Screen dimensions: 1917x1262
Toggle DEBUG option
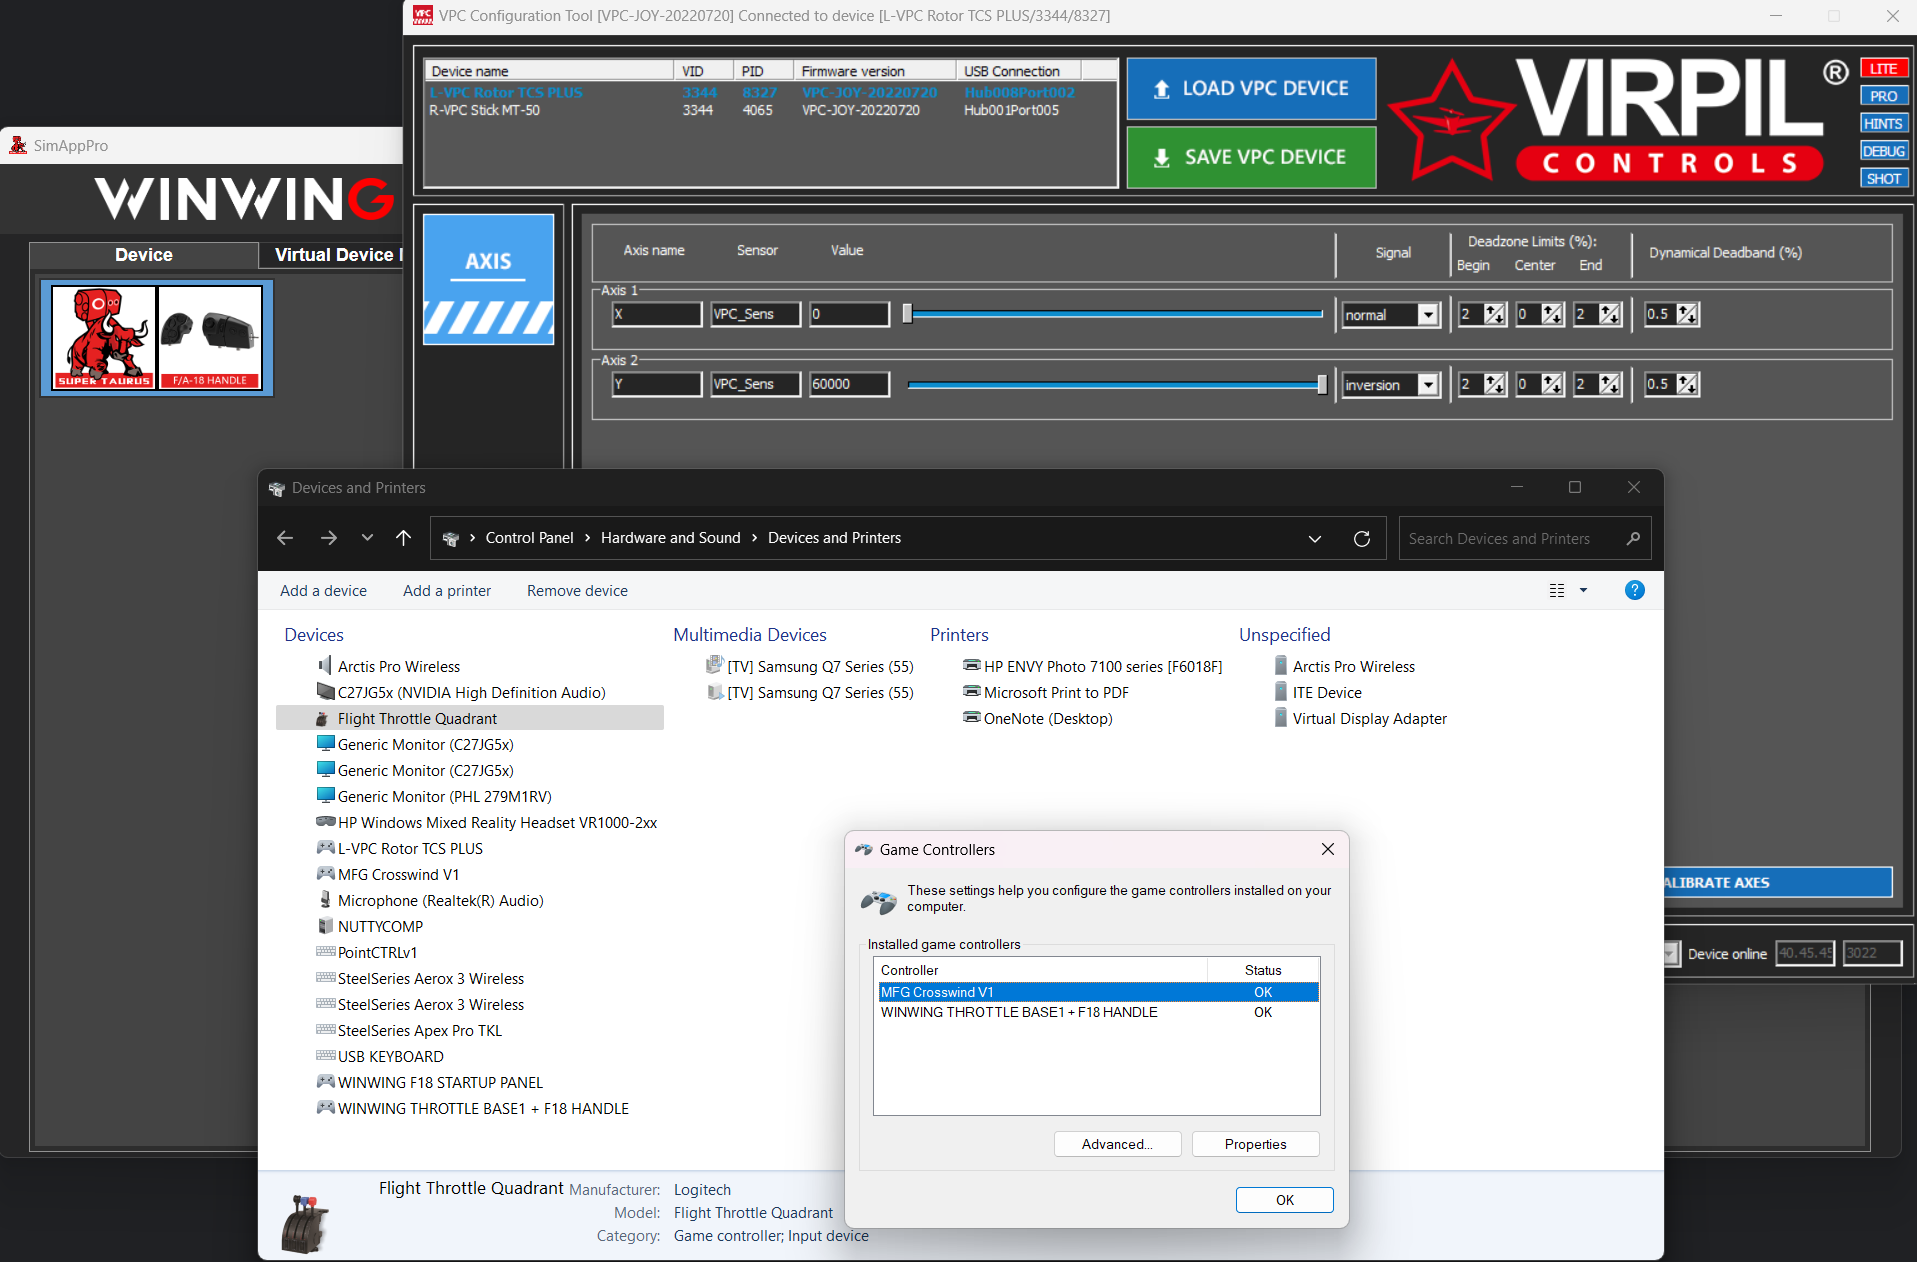pyautogui.click(x=1884, y=151)
